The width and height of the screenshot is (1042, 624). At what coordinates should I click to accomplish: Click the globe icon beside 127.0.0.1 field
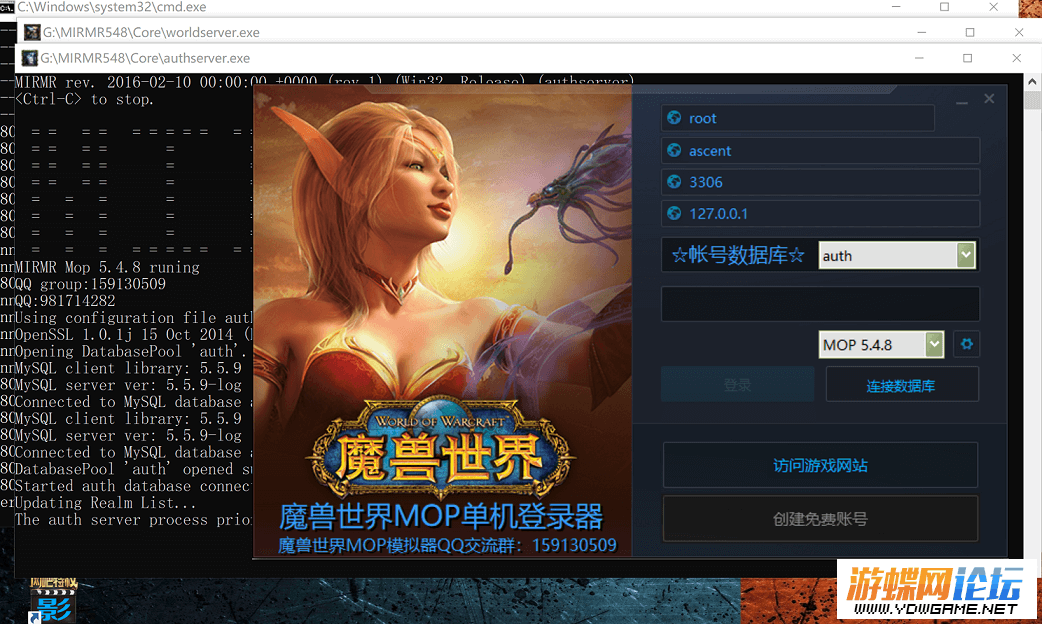tap(674, 213)
